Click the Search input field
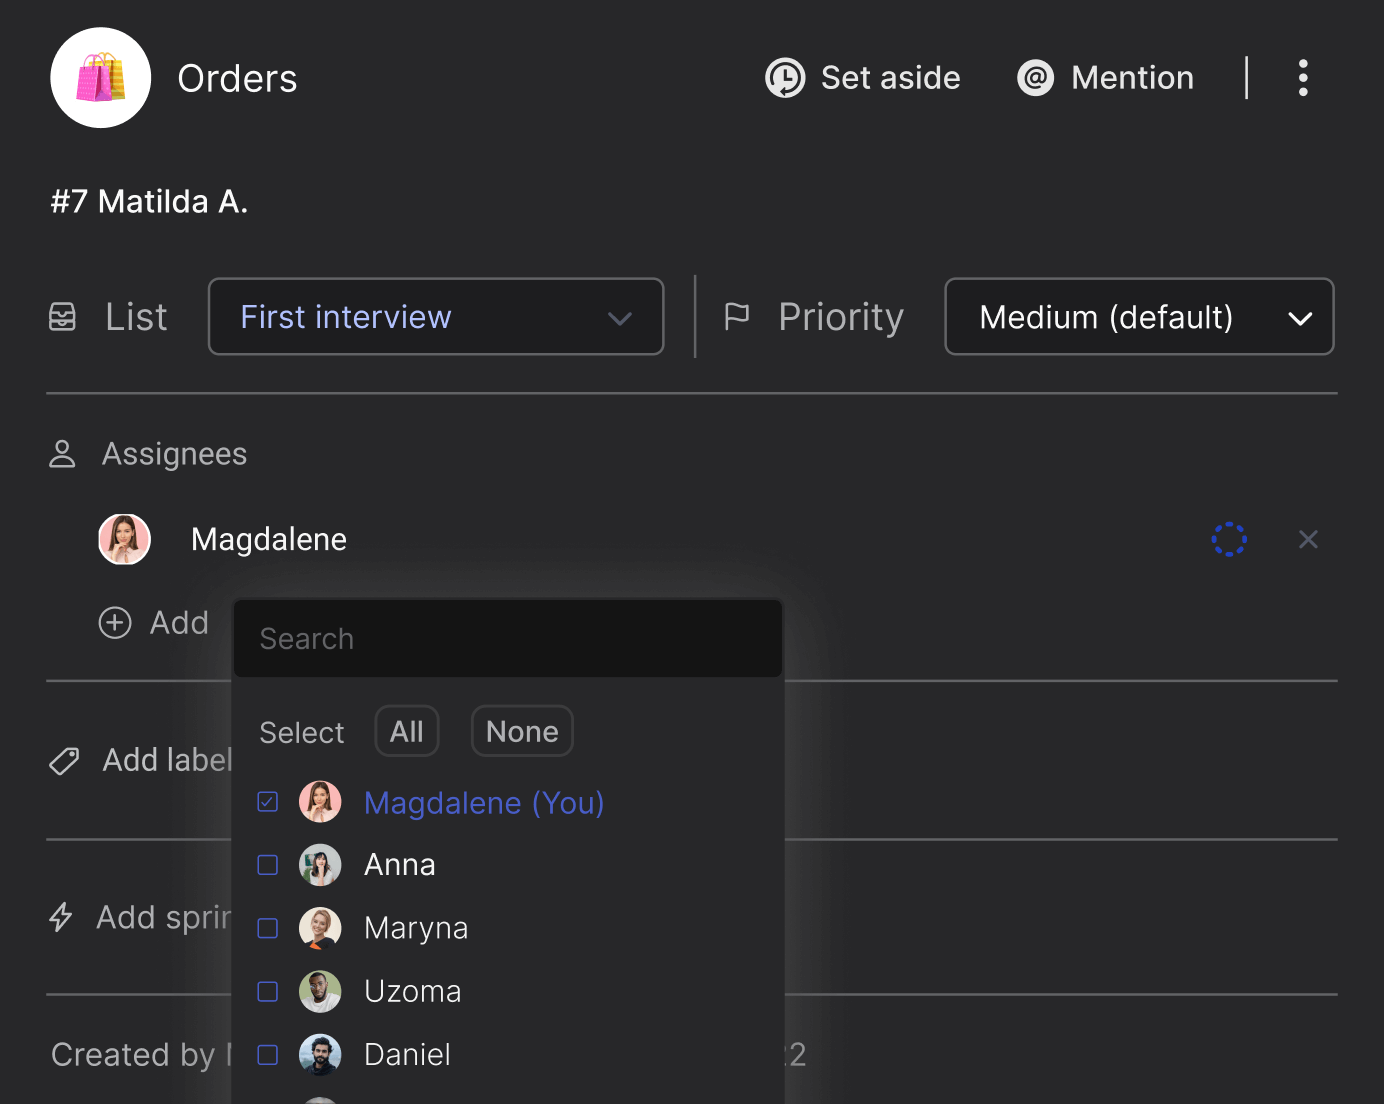 [507, 638]
